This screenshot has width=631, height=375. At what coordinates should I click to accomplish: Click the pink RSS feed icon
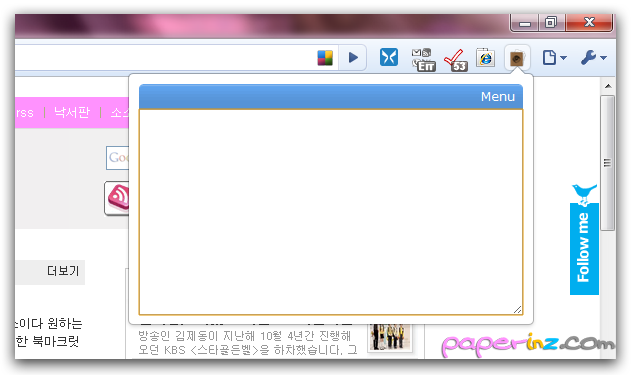tap(118, 198)
